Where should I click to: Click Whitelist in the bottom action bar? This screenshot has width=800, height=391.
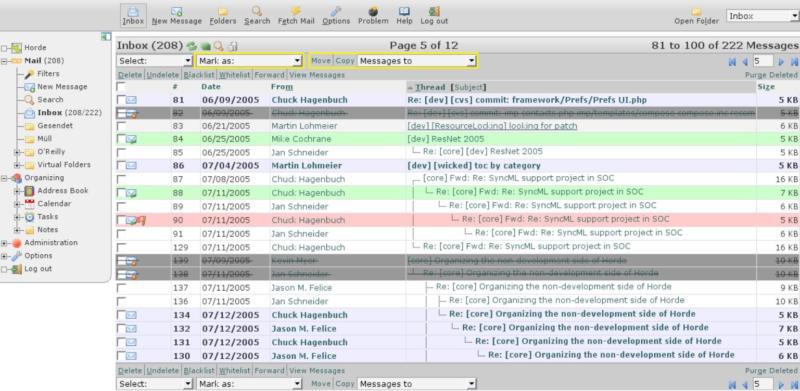click(235, 371)
